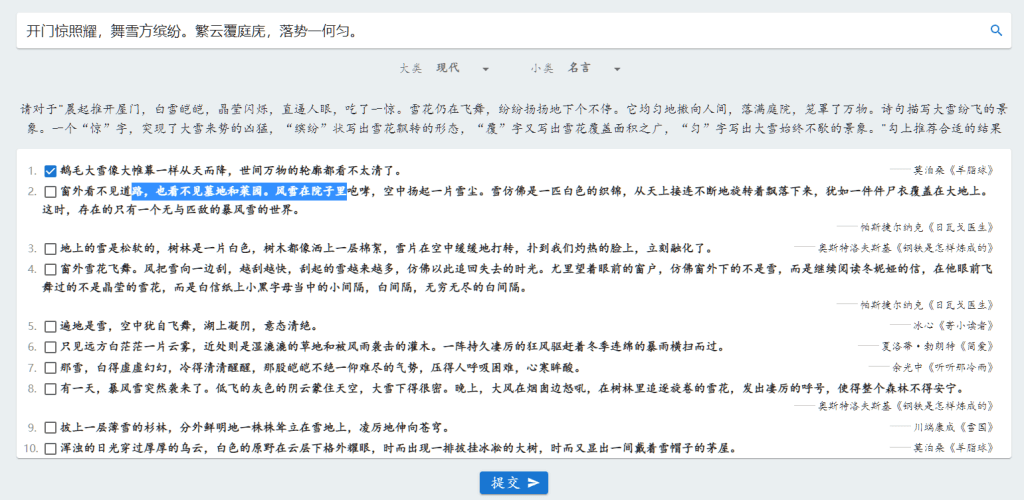Check result 8 starting 有一天，暴风雪
The width and height of the screenshot is (1024, 500).
[50, 389]
